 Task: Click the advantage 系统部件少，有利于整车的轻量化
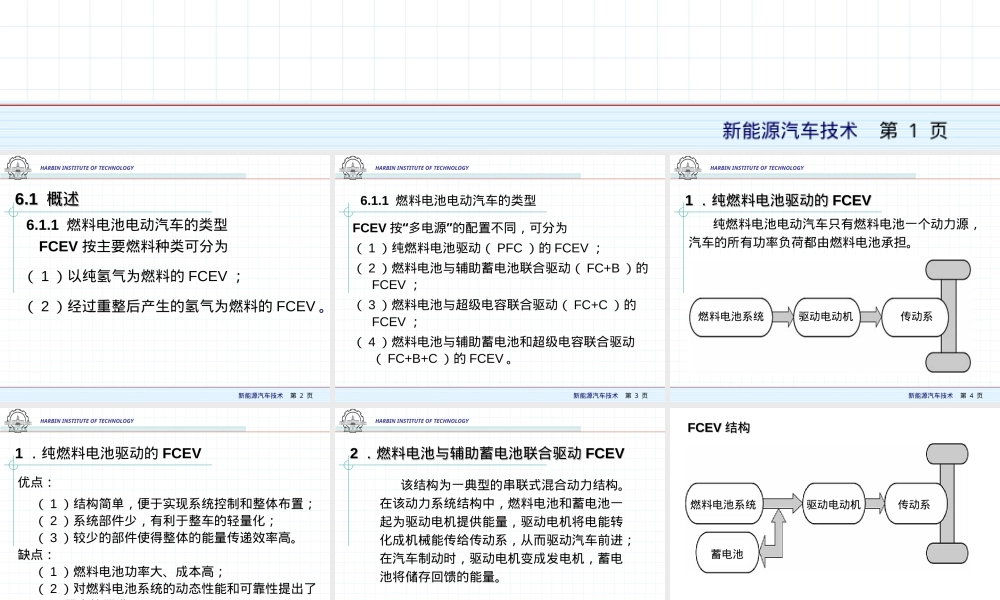tap(157, 520)
